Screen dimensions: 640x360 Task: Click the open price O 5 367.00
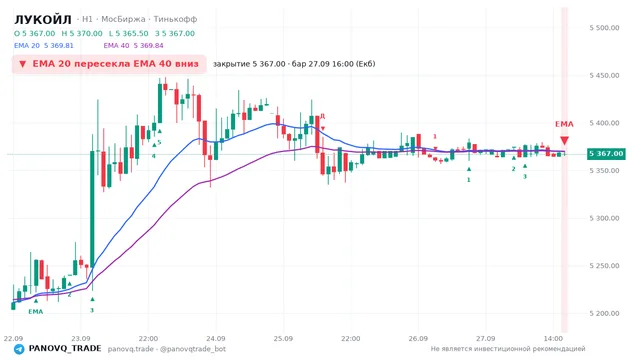click(x=35, y=33)
